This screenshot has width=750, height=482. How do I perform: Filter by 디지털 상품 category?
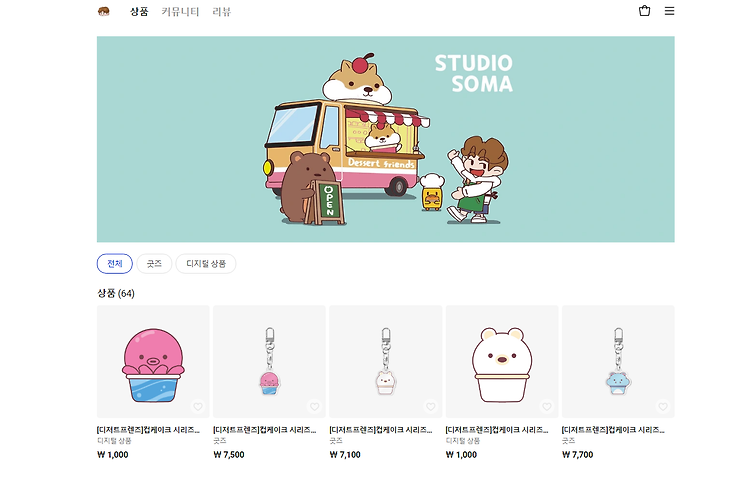click(x=206, y=263)
